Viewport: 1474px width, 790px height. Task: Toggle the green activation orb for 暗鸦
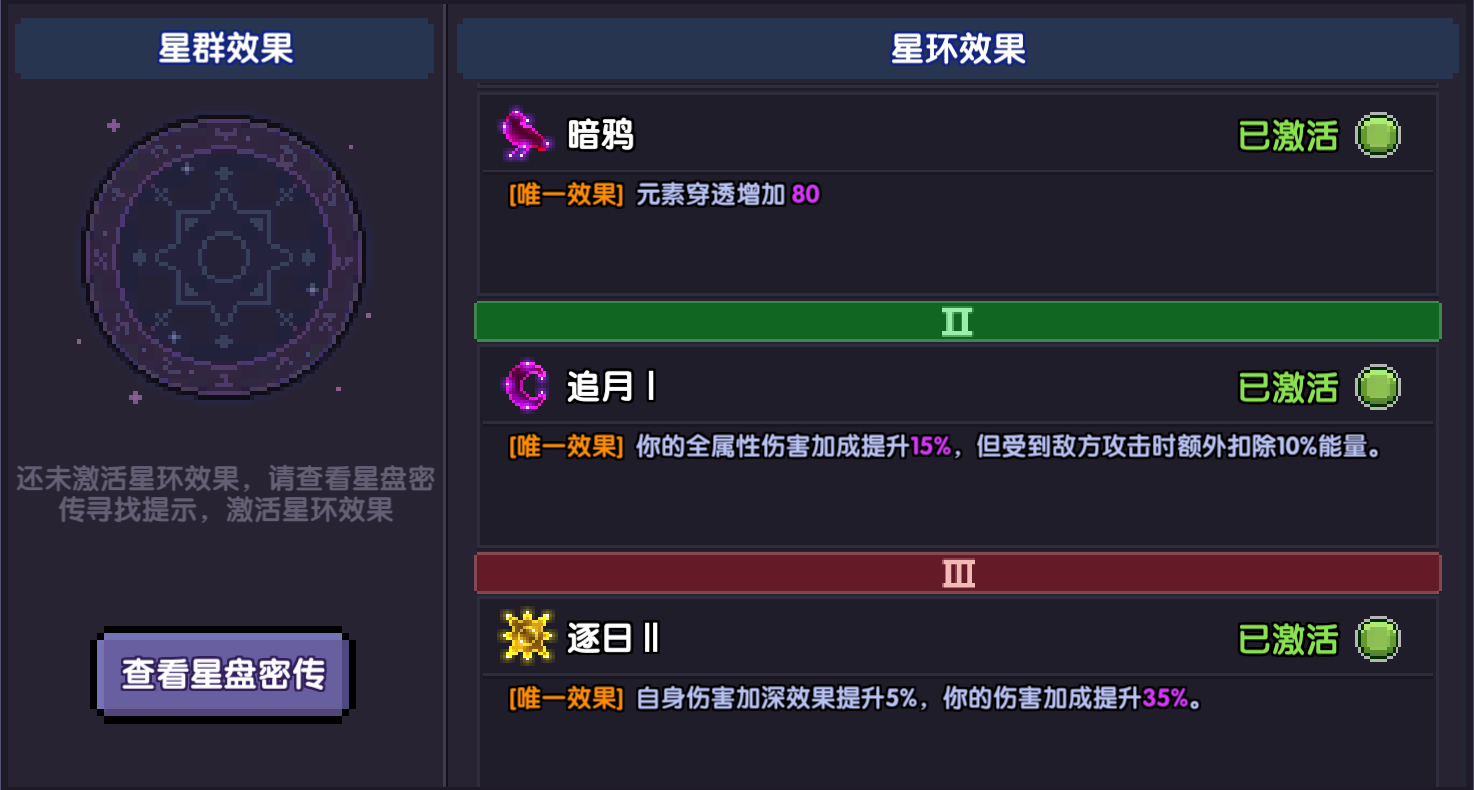coord(1377,135)
